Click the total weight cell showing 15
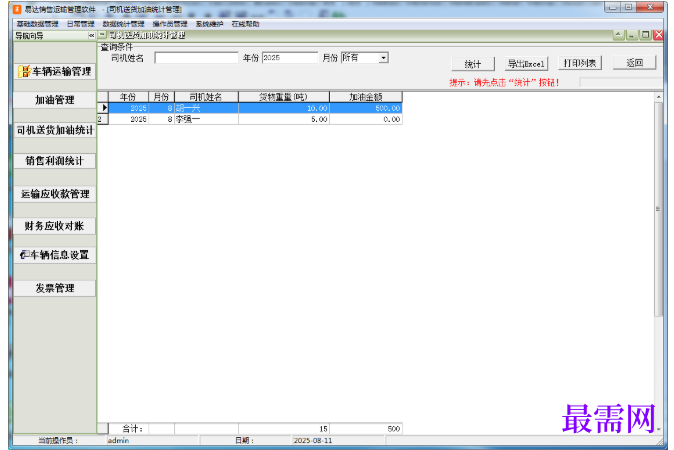This screenshot has height=450, width=674. coord(284,429)
